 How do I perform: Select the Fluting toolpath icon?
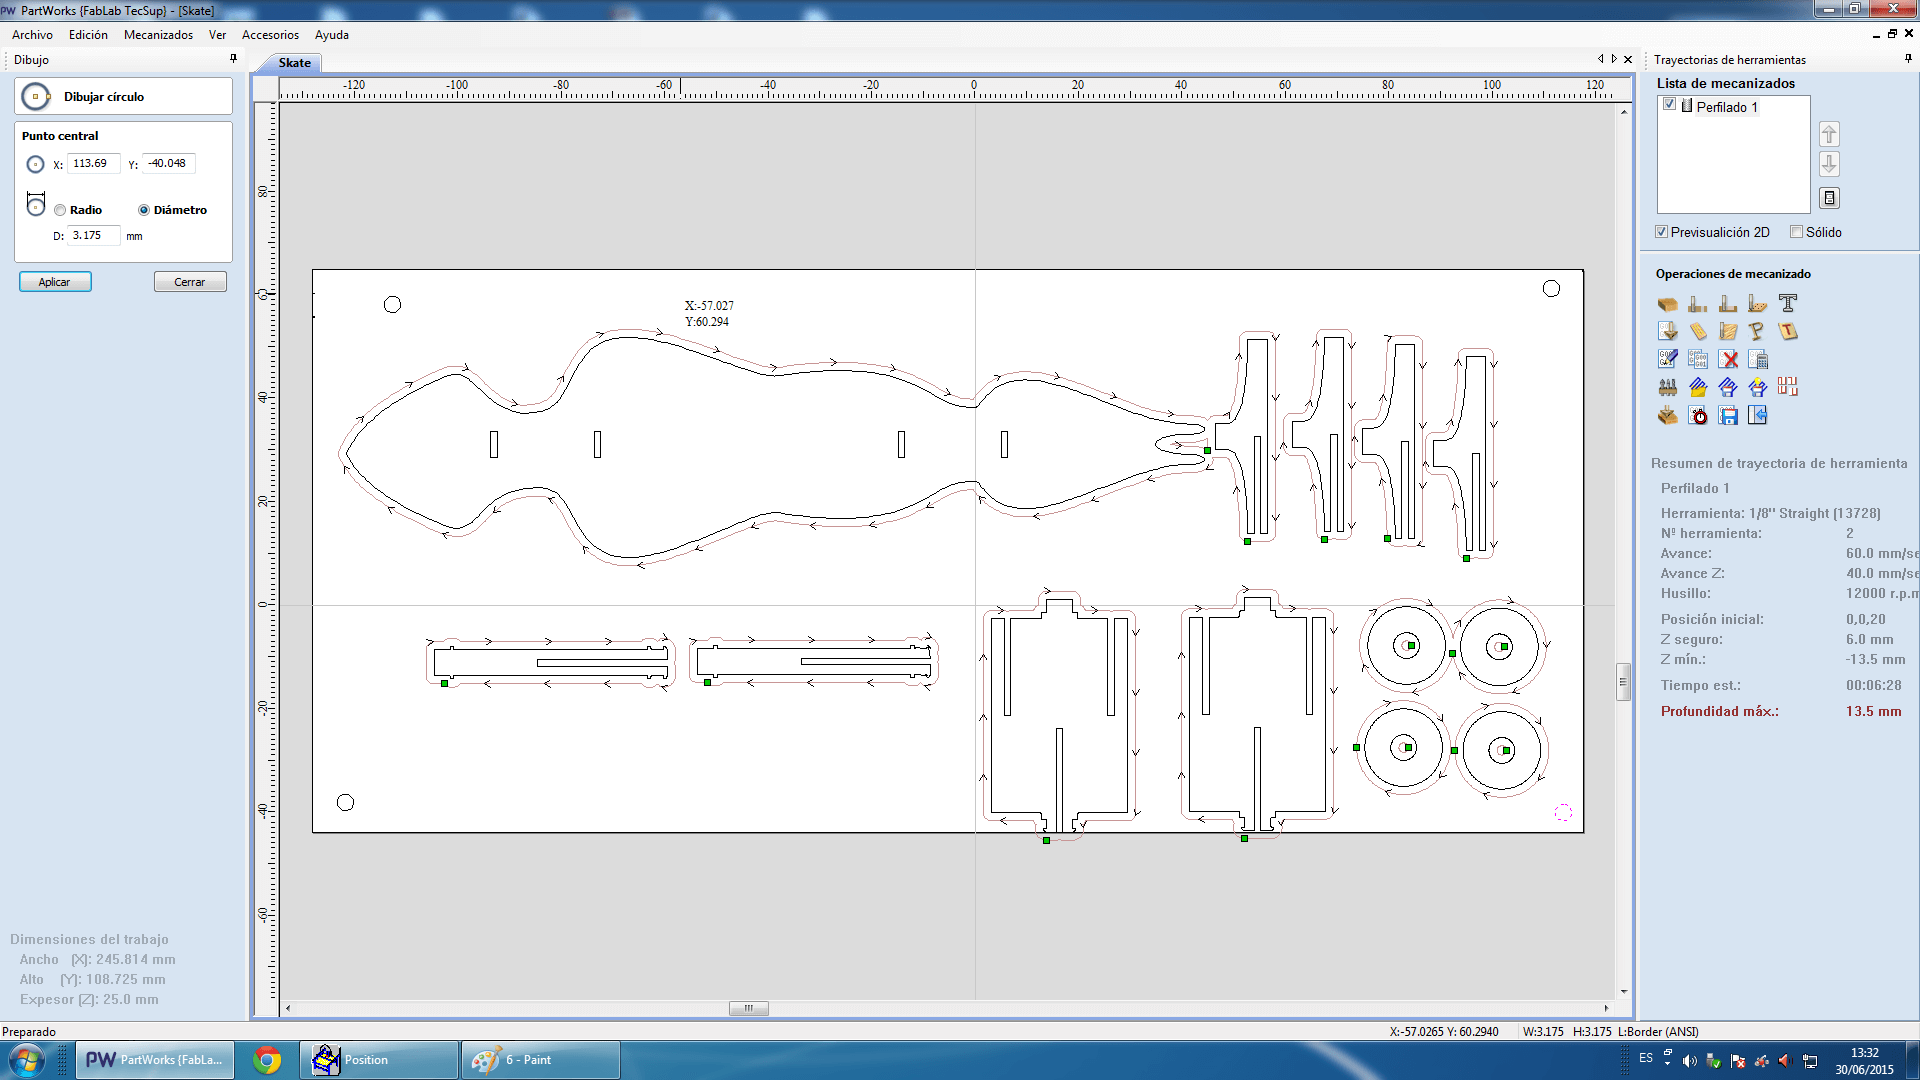(1697, 331)
